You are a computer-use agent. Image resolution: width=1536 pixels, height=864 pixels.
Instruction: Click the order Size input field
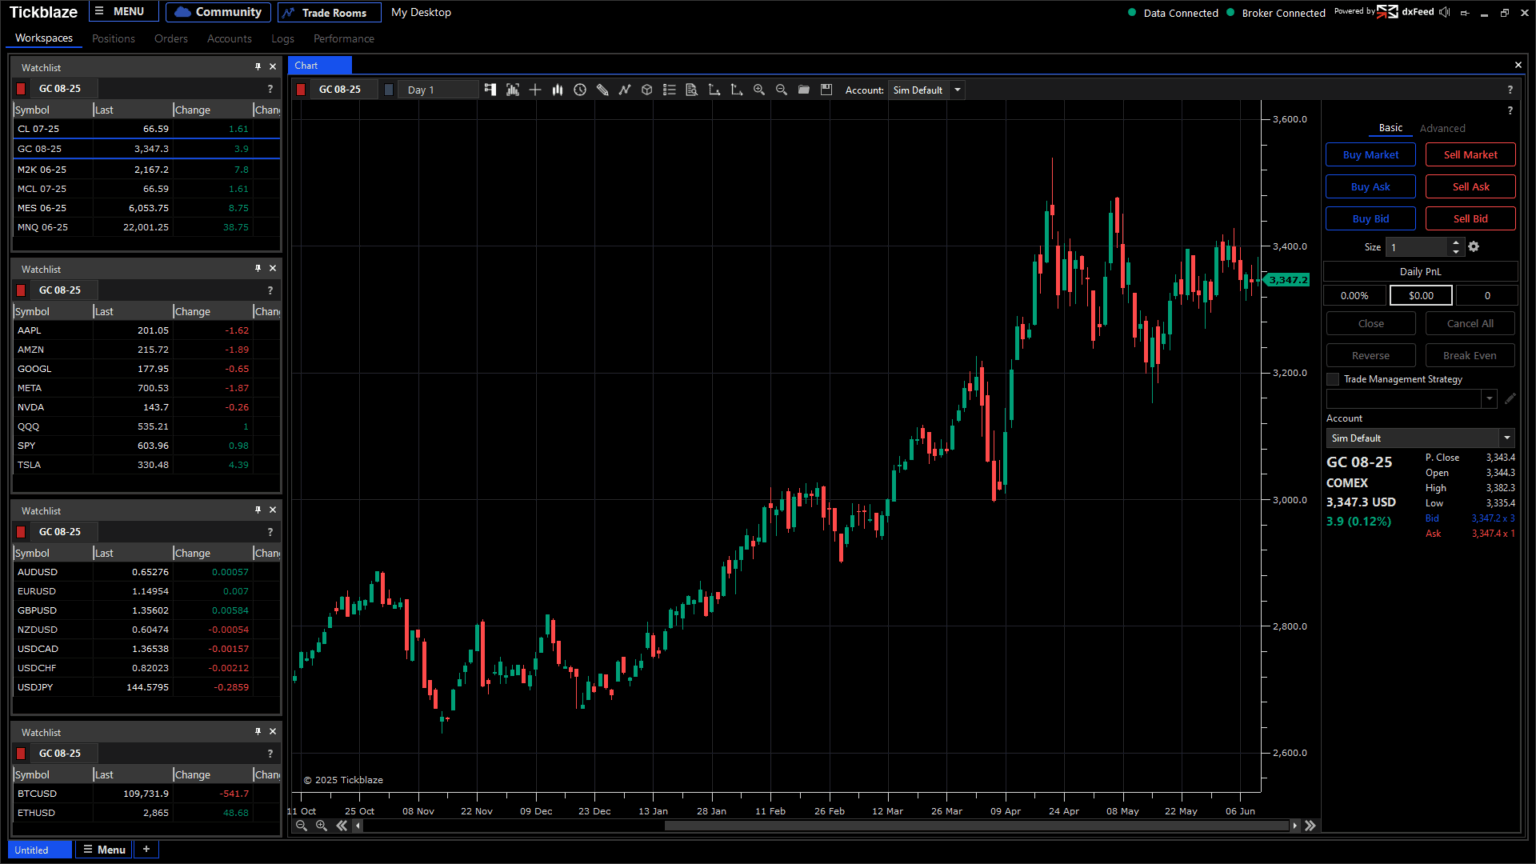1416,247
